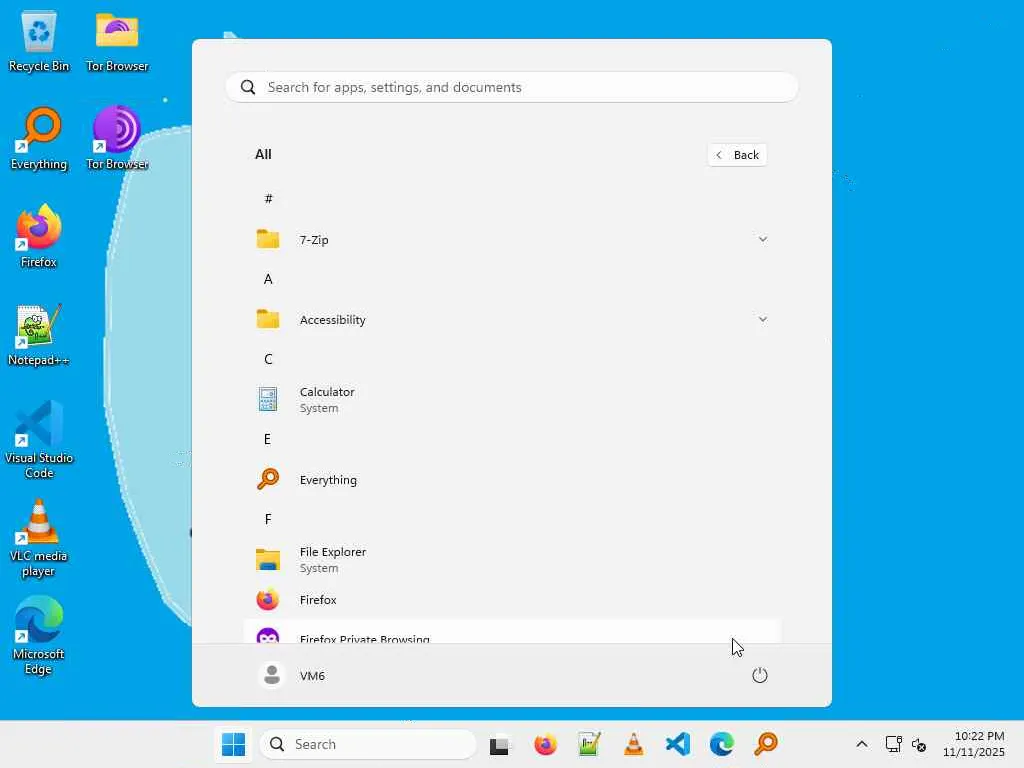Click the letter A section header
This screenshot has height=768, width=1024.
[x=268, y=279]
